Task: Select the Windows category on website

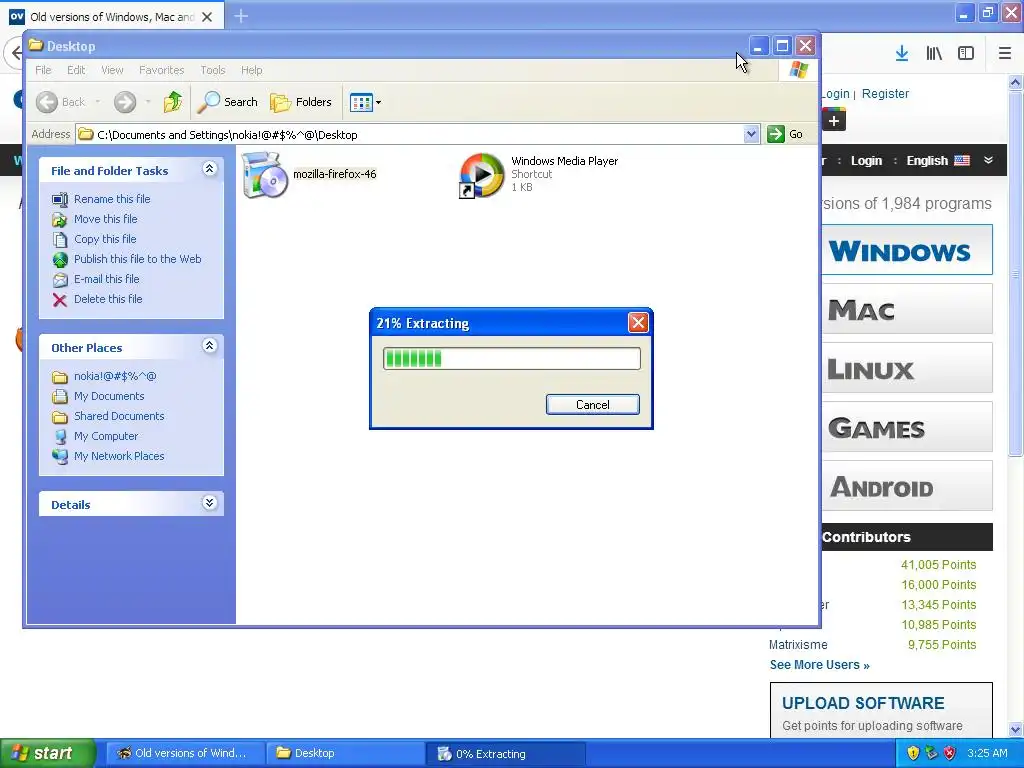Action: (x=906, y=249)
